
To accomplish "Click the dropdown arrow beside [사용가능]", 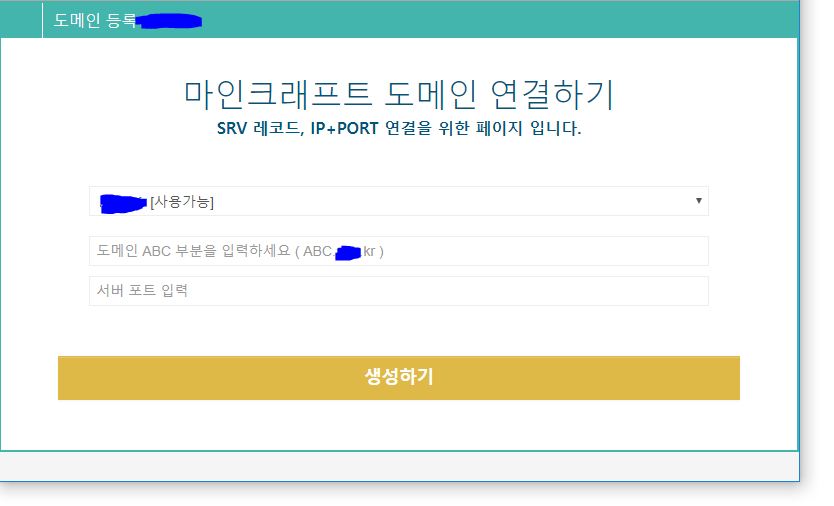I will (x=698, y=201).
